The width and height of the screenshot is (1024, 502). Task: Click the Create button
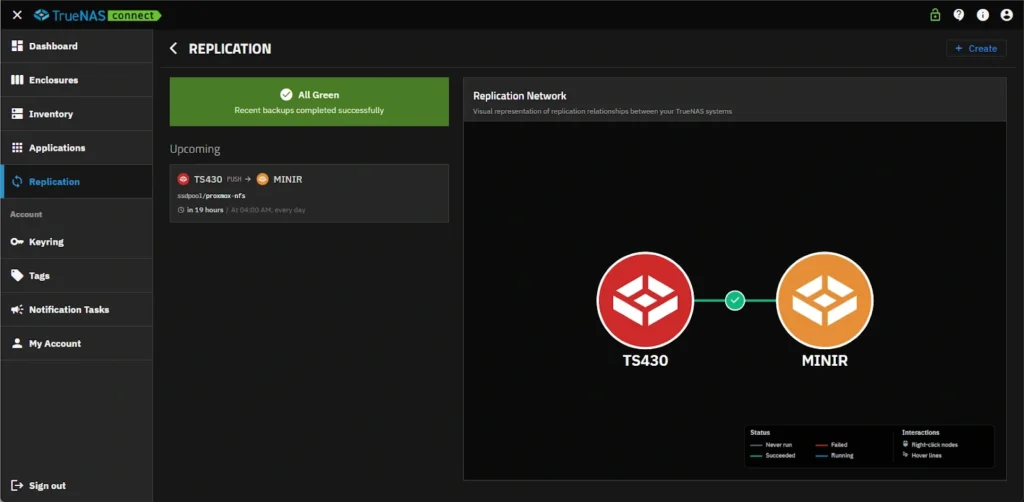pyautogui.click(x=976, y=48)
